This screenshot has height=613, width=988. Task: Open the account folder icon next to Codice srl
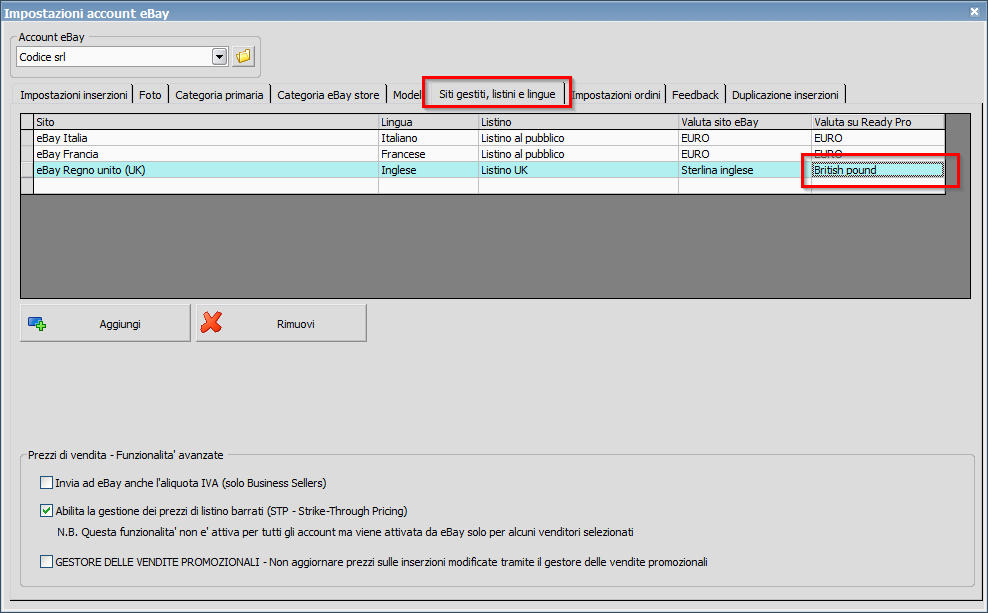tap(243, 57)
